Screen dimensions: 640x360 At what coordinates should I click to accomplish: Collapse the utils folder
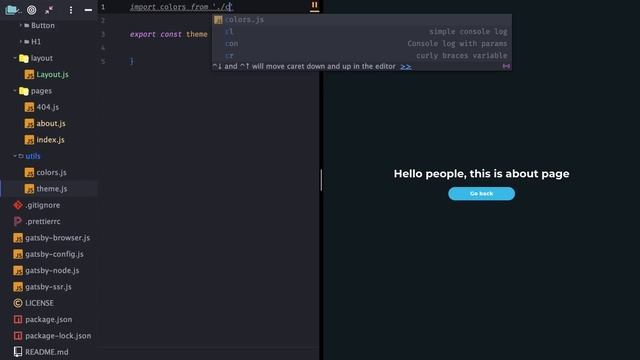pos(15,156)
